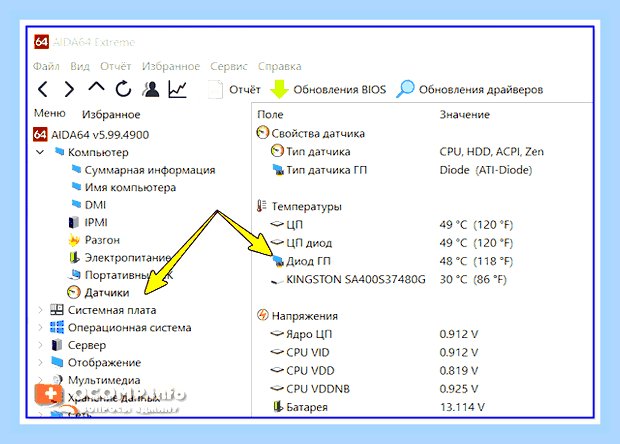Select Мультимедиа in the tree
This screenshot has width=620, height=444.
(x=104, y=380)
